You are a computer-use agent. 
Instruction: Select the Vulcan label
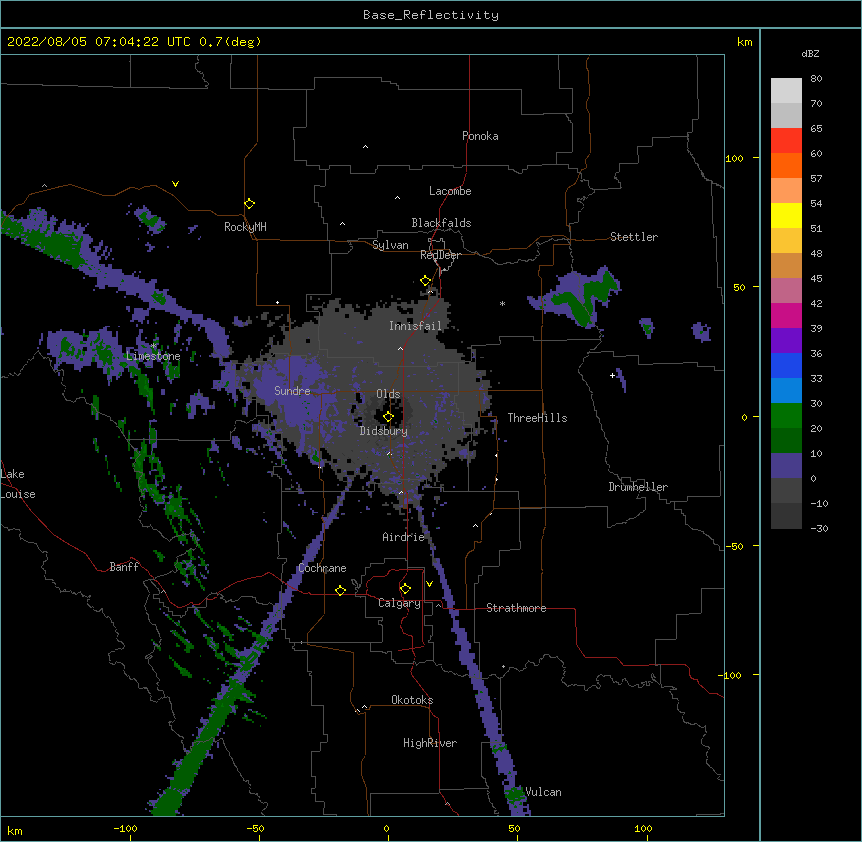pos(543,792)
